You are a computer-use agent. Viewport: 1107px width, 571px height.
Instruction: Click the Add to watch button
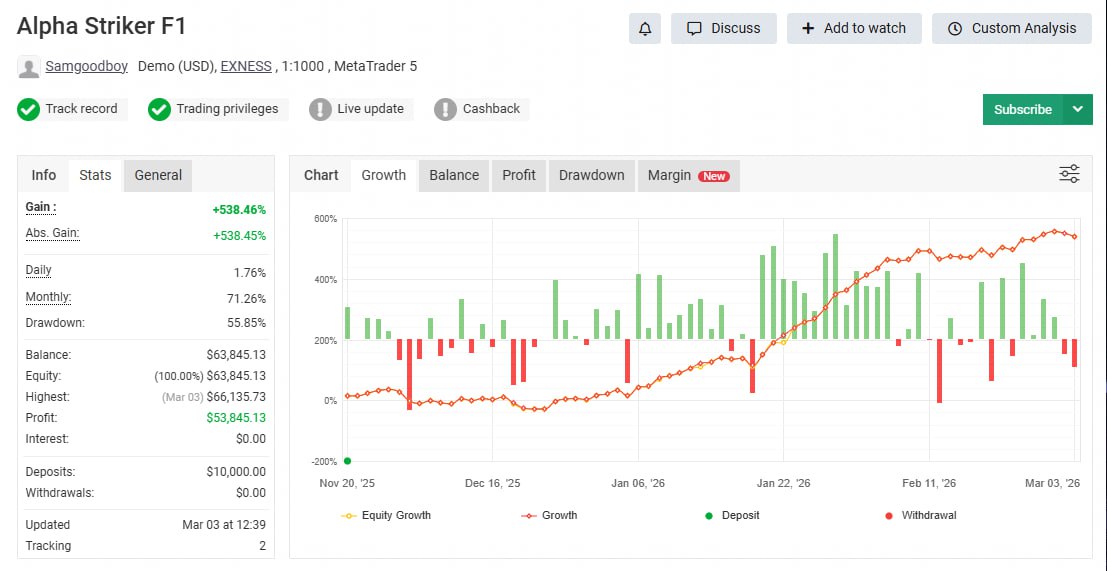(x=853, y=28)
